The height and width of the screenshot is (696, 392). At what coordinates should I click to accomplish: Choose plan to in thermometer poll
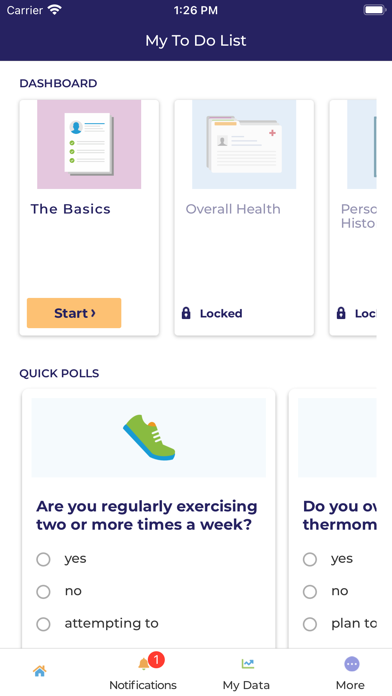coord(310,624)
